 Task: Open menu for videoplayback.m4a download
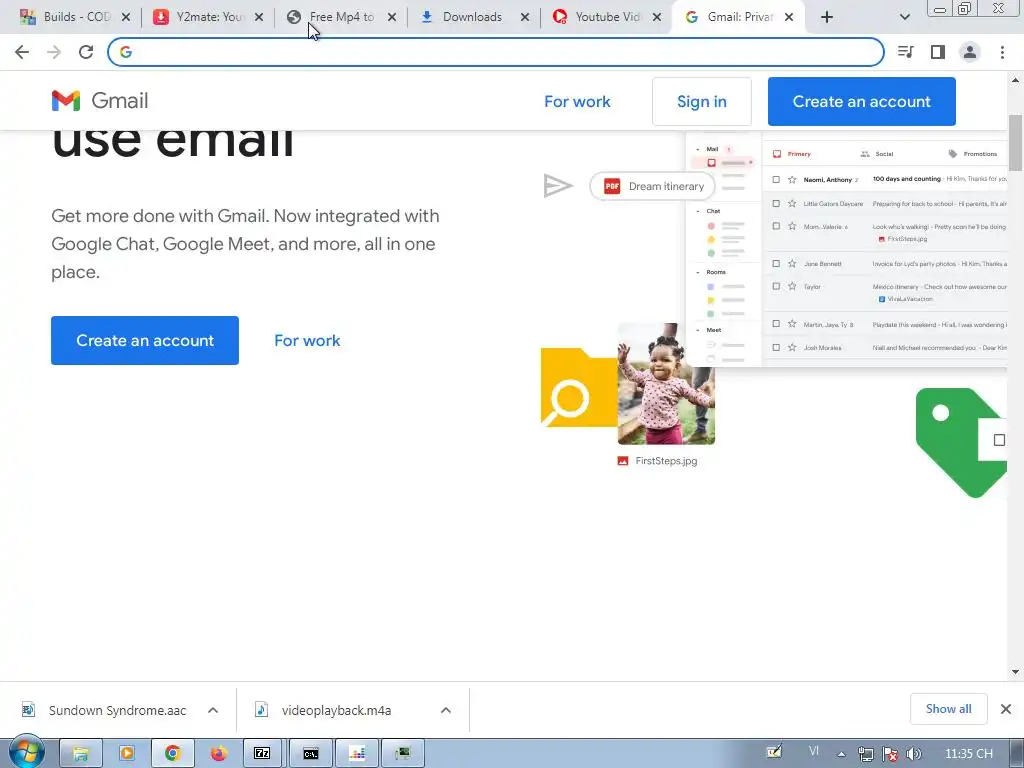point(446,711)
